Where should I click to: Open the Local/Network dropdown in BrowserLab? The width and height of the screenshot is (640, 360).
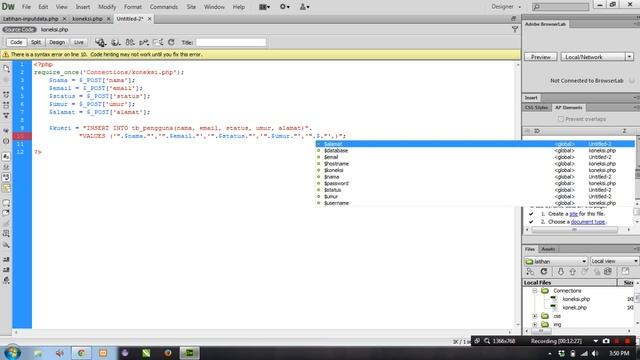click(x=597, y=57)
